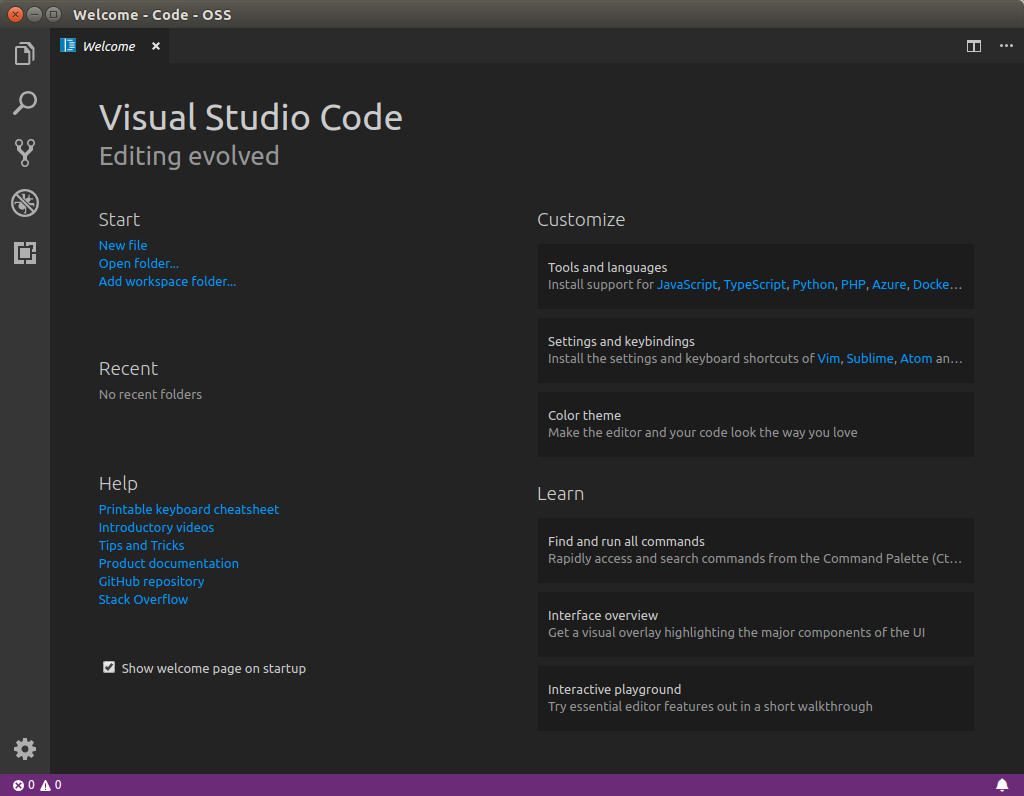Image resolution: width=1024 pixels, height=796 pixels.
Task: Minimize the Code - OSS window
Action: [x=35, y=14]
